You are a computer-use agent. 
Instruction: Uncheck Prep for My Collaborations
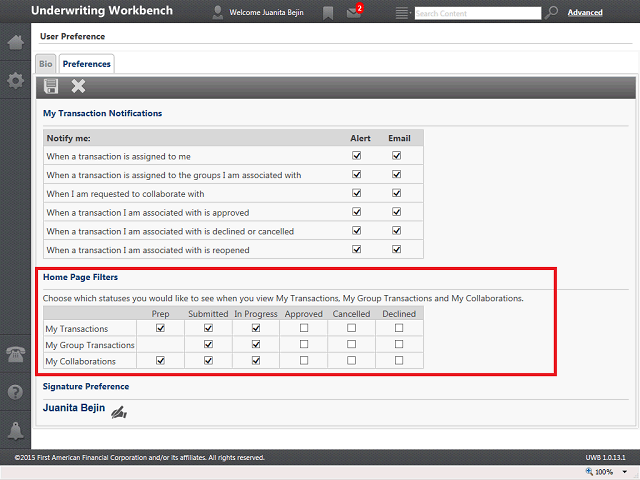pyautogui.click(x=160, y=360)
